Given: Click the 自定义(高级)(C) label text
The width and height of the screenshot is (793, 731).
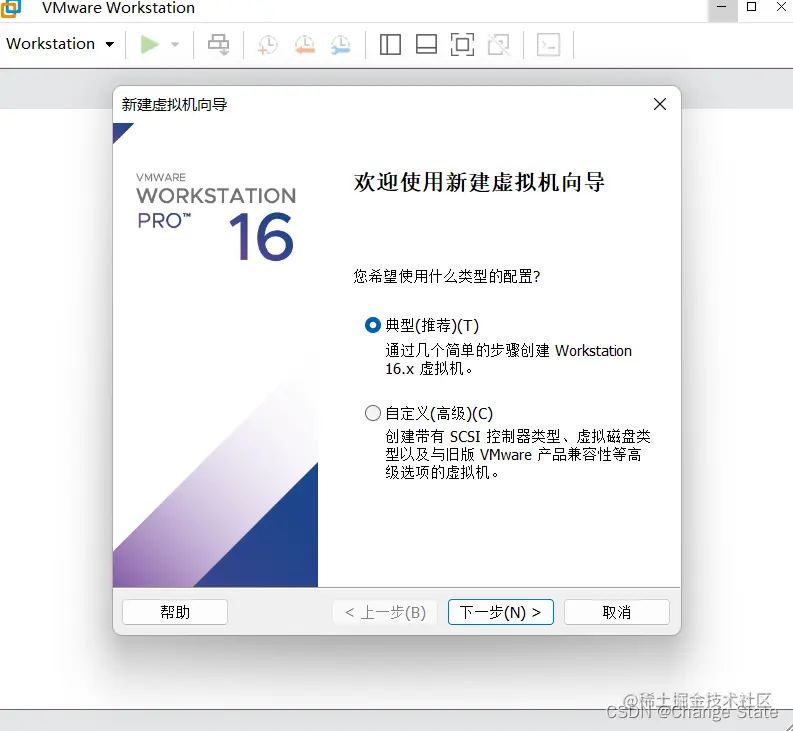Looking at the screenshot, I should coord(439,414).
